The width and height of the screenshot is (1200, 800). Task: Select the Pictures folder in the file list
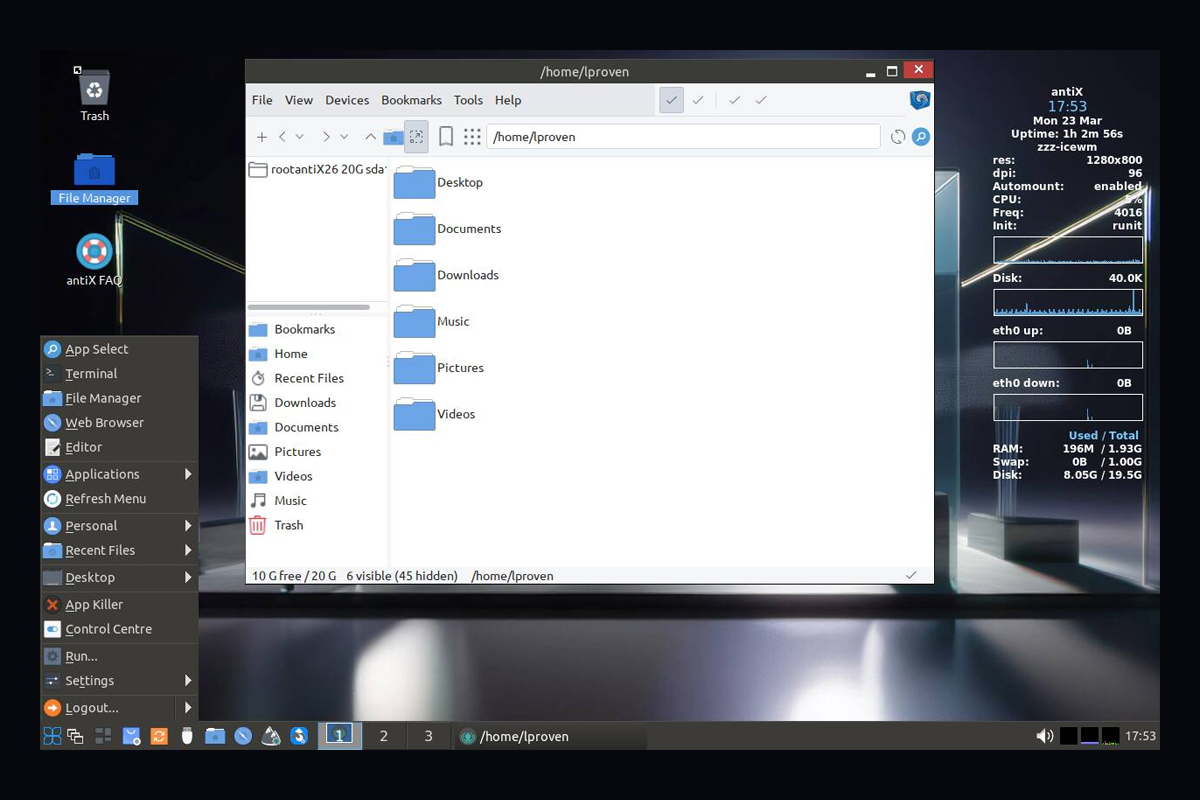(439, 367)
